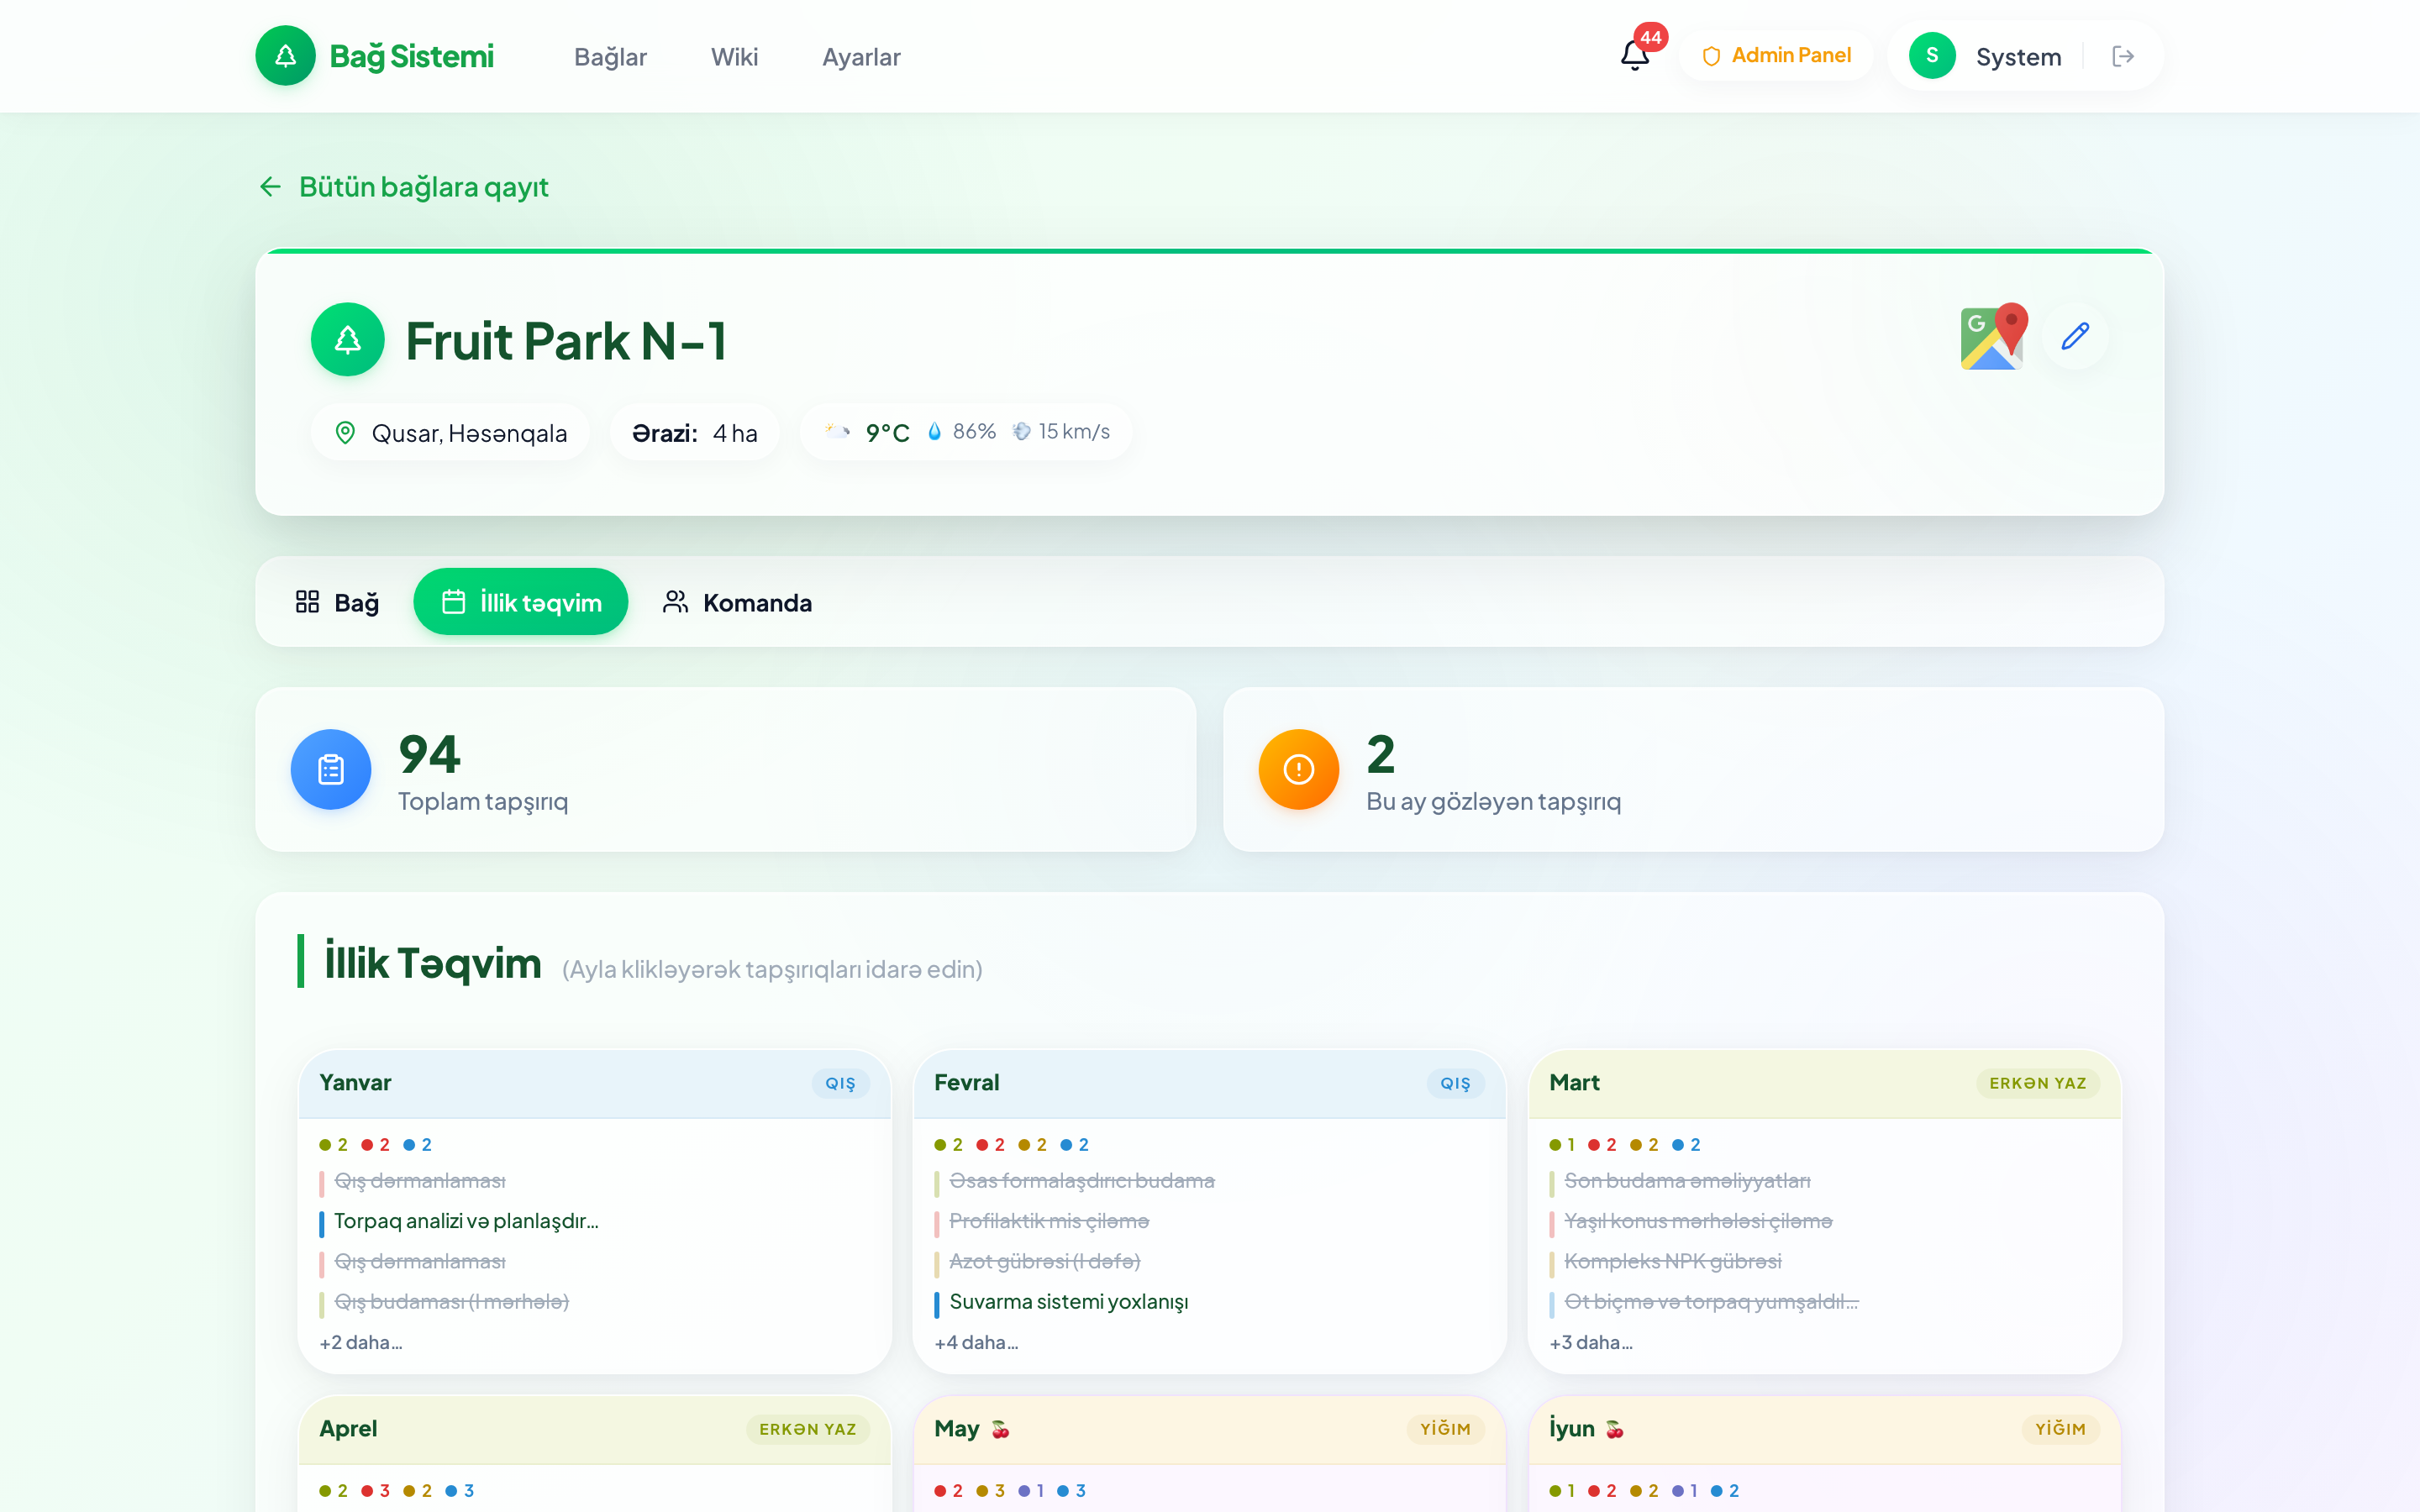
Task: Open the May month card
Action: coord(1210,1454)
